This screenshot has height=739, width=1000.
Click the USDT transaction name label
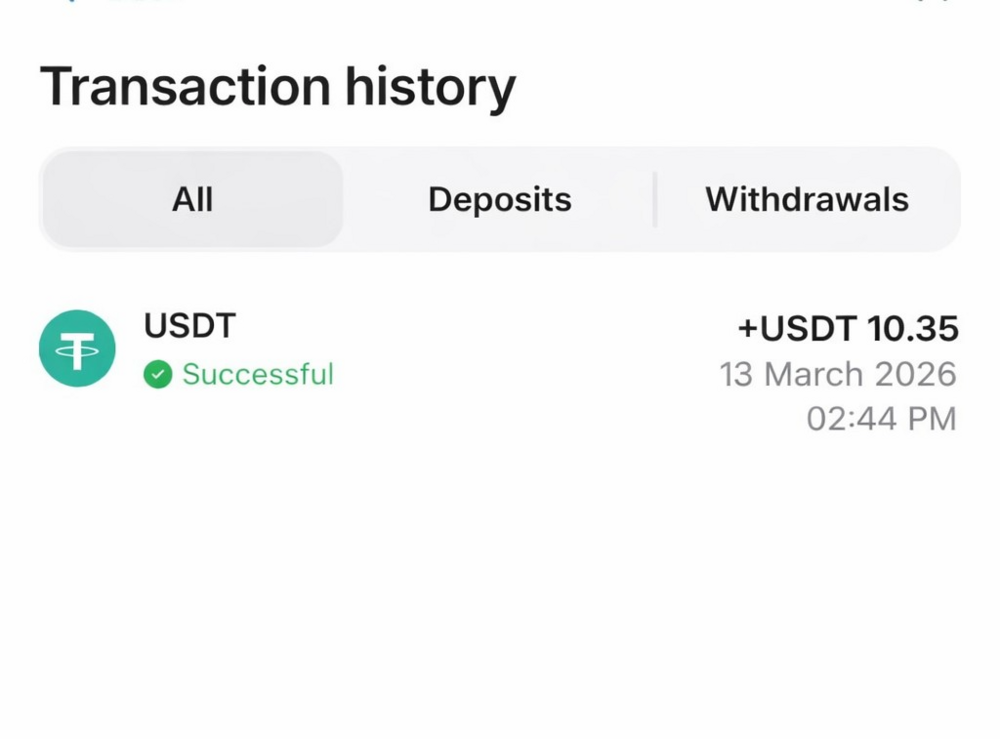tap(190, 326)
